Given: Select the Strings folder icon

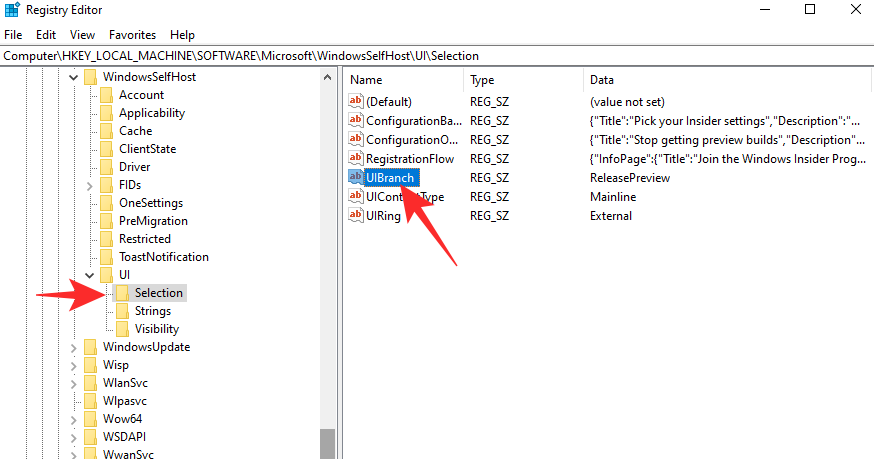Looking at the screenshot, I should 122,311.
